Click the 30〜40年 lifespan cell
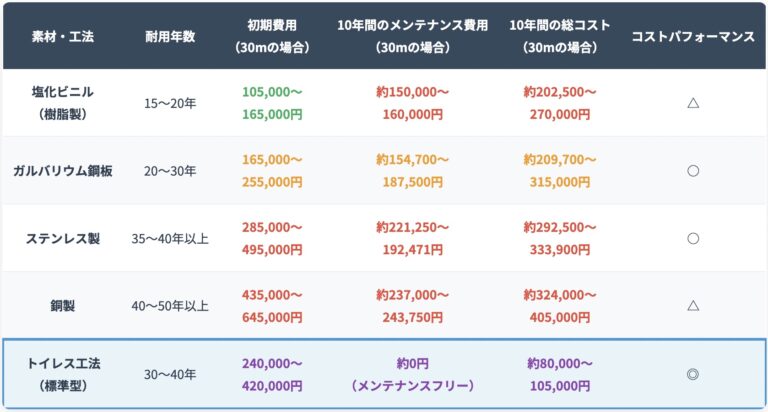Image resolution: width=768 pixels, height=412 pixels. [x=170, y=375]
